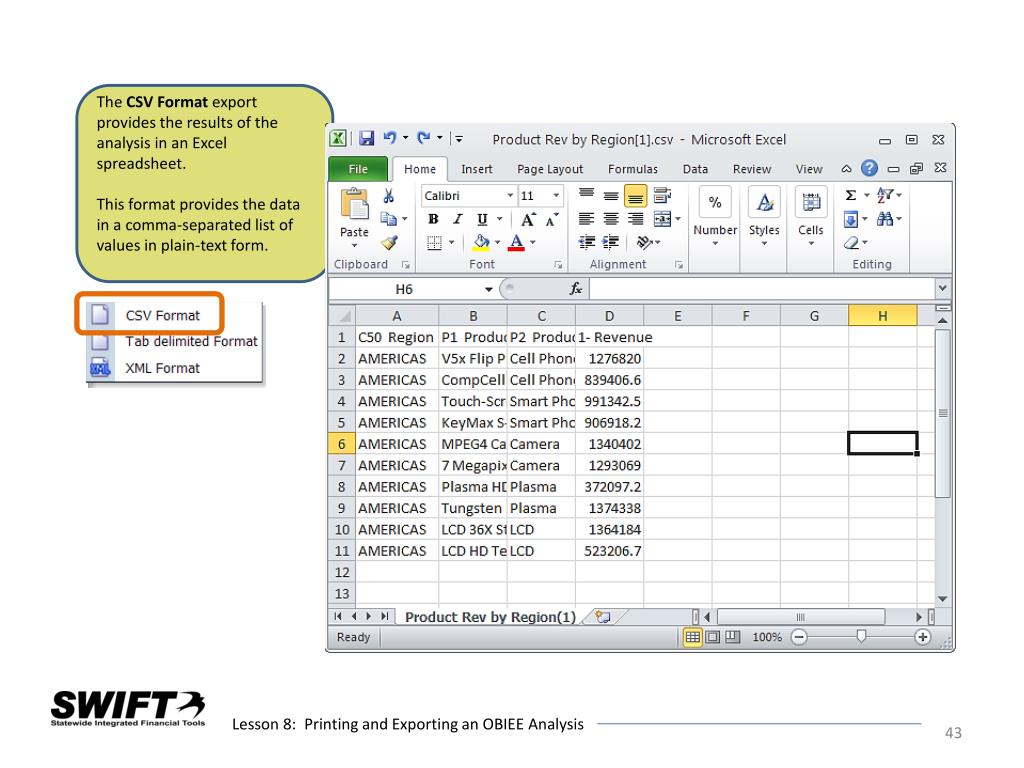Adjust the zoom slider handle
1024x768 pixels.
pyautogui.click(x=861, y=636)
